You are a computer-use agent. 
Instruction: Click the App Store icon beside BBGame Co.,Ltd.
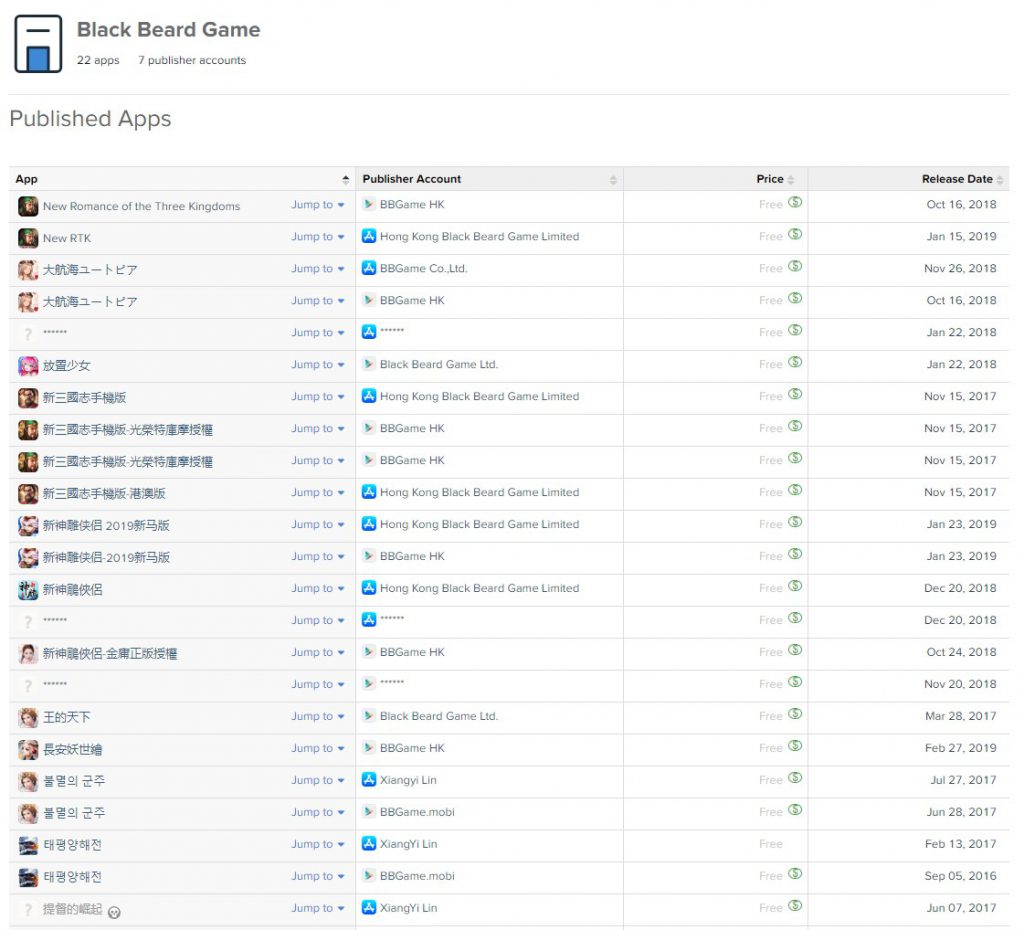[369, 268]
